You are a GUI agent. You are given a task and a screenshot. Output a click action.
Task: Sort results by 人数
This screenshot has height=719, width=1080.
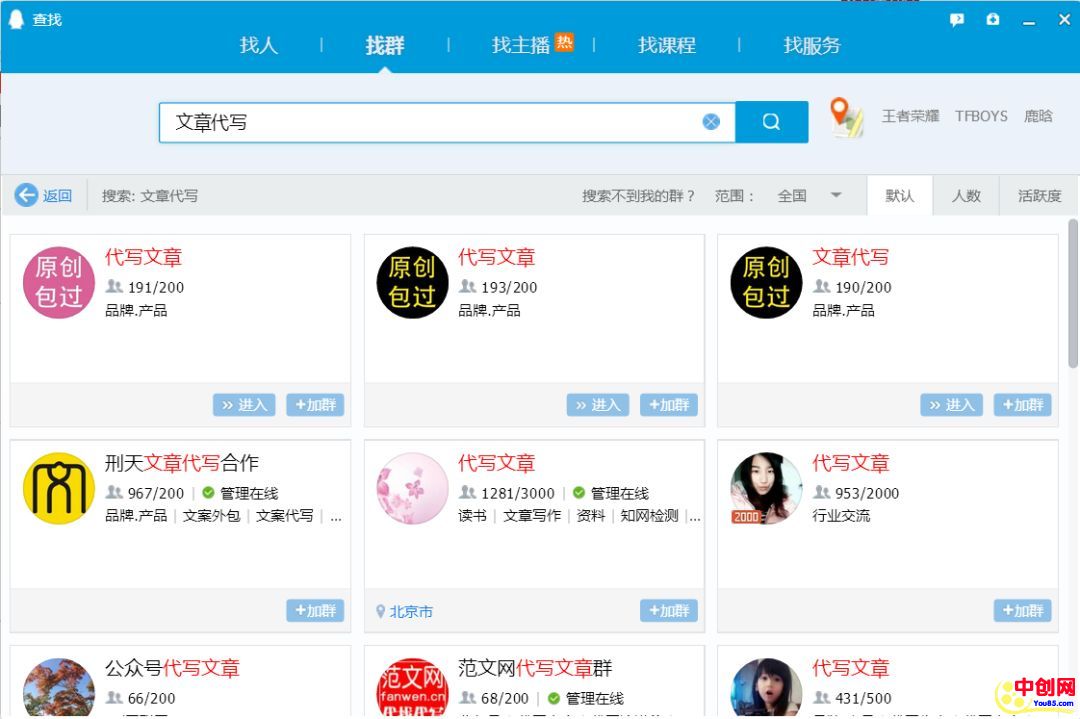coord(965,196)
